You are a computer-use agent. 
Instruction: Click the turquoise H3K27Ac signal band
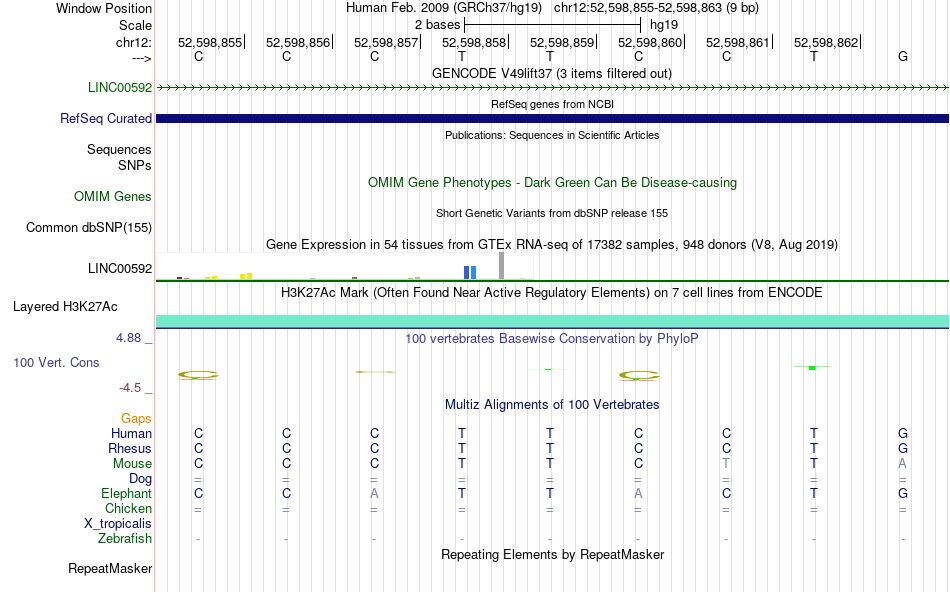[552, 321]
